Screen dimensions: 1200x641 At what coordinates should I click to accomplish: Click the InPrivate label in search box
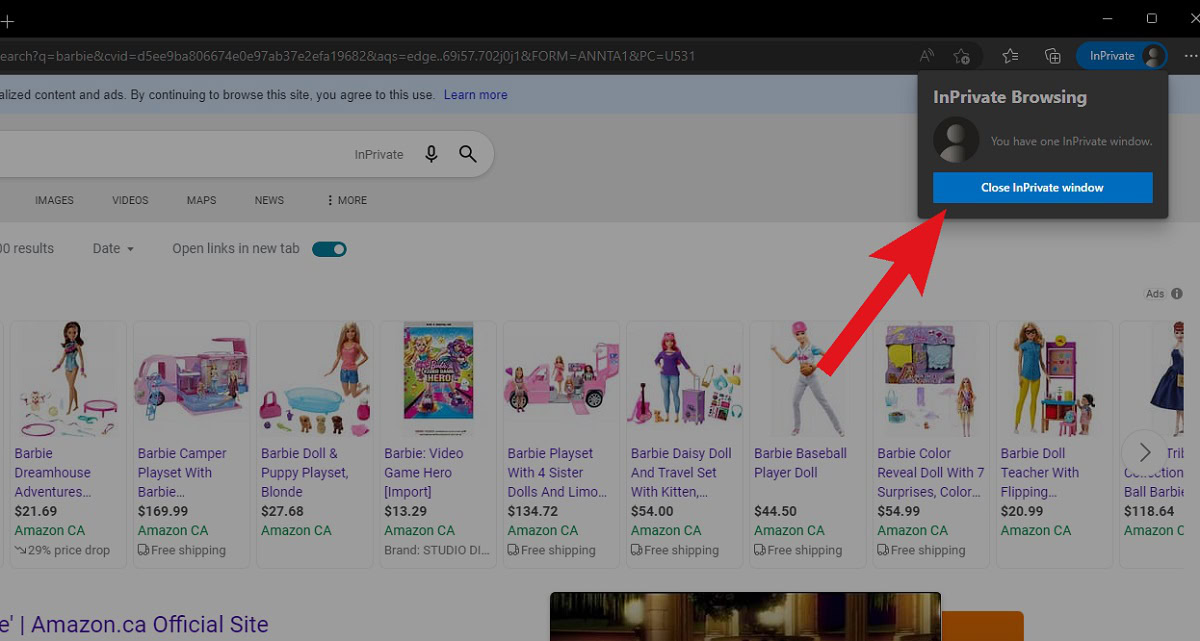[379, 155]
